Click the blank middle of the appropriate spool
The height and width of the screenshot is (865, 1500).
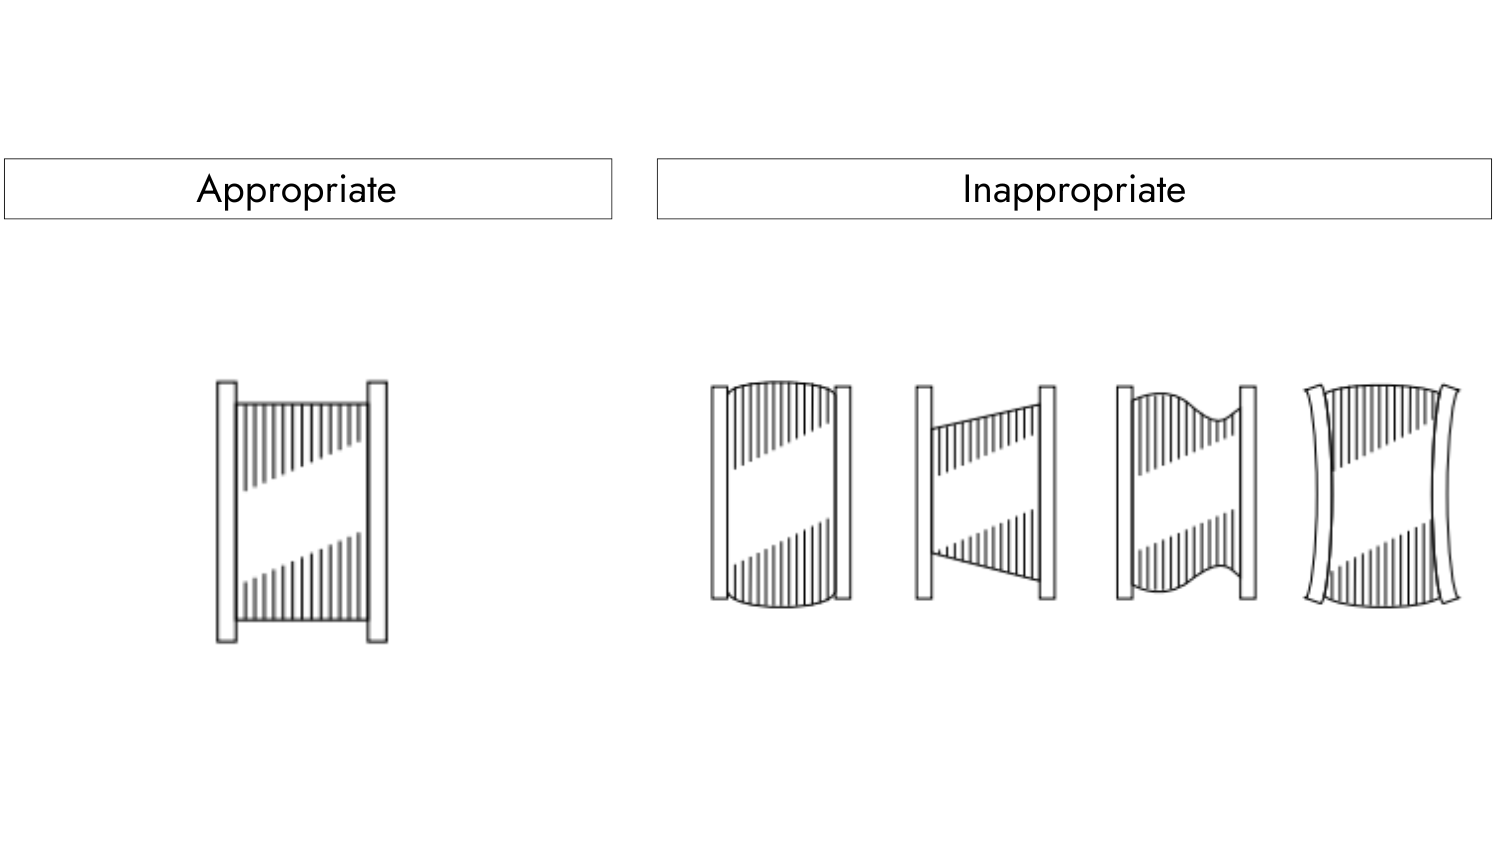pos(302,511)
